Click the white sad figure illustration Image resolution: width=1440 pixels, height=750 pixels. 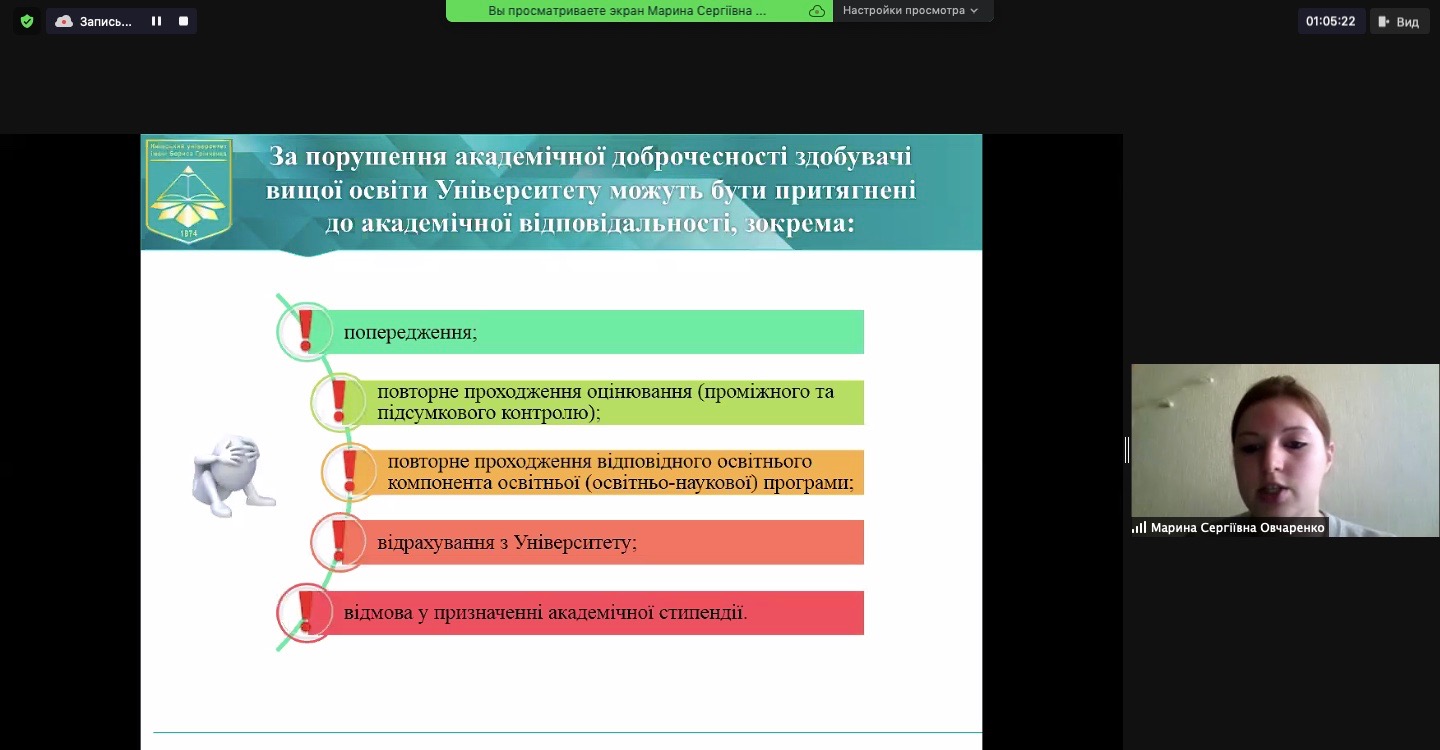point(232,475)
